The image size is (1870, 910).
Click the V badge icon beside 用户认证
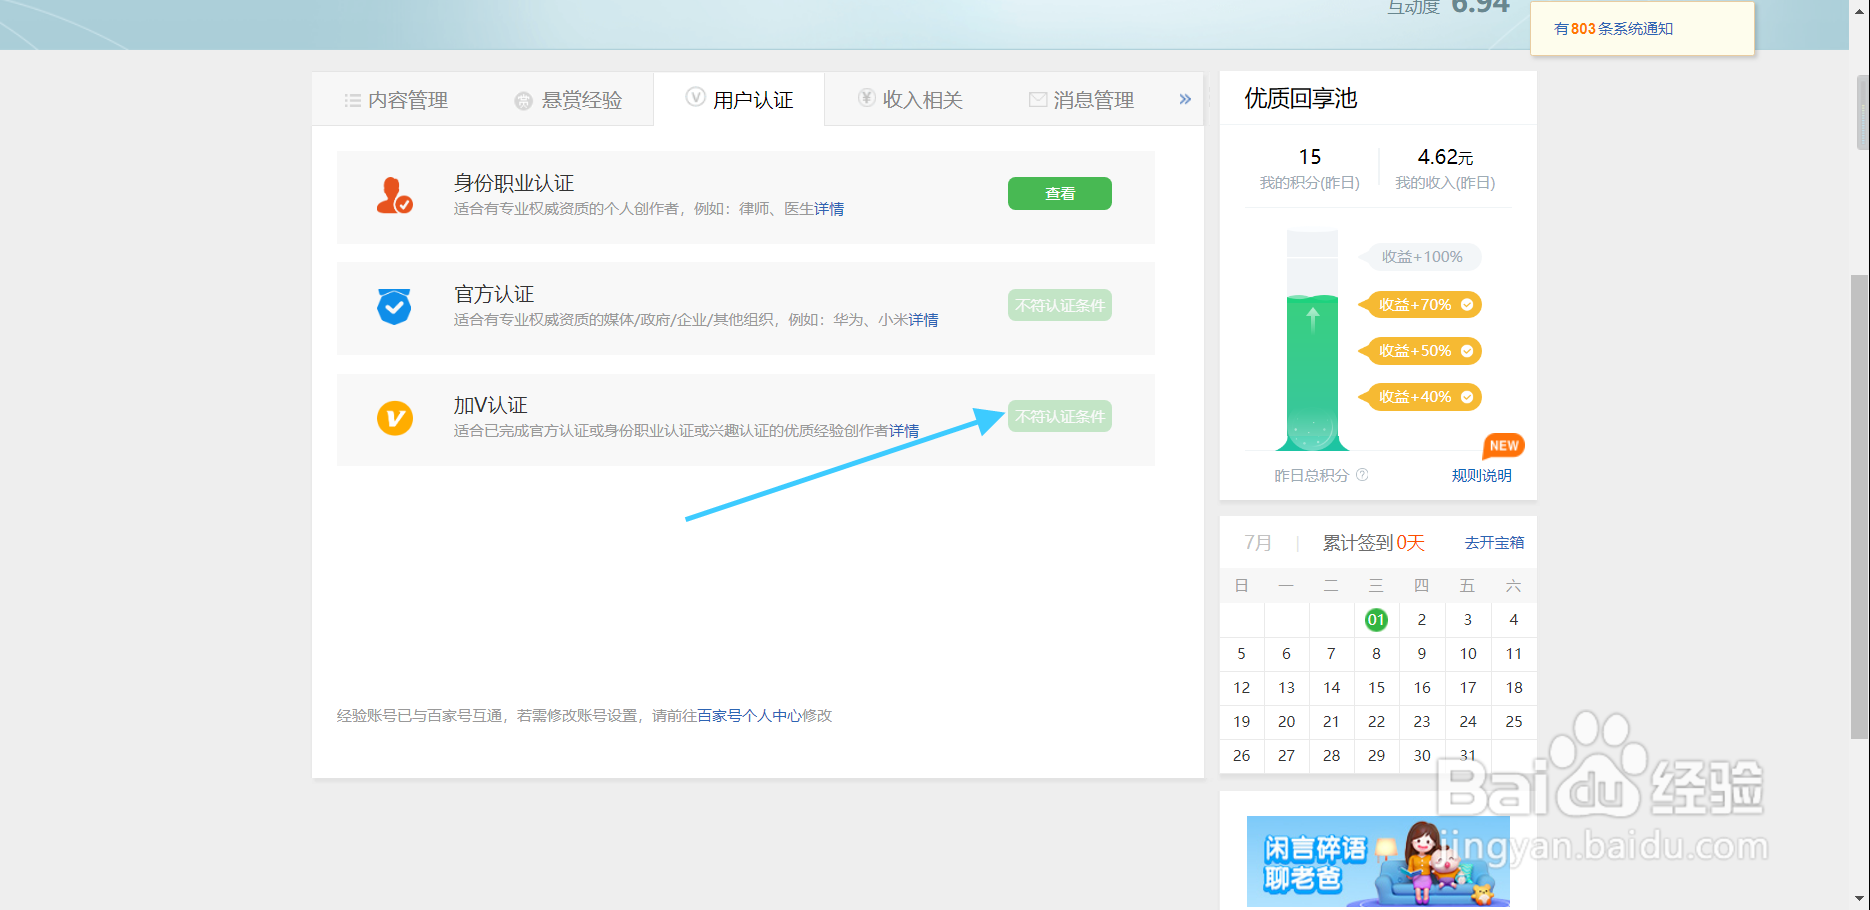695,97
